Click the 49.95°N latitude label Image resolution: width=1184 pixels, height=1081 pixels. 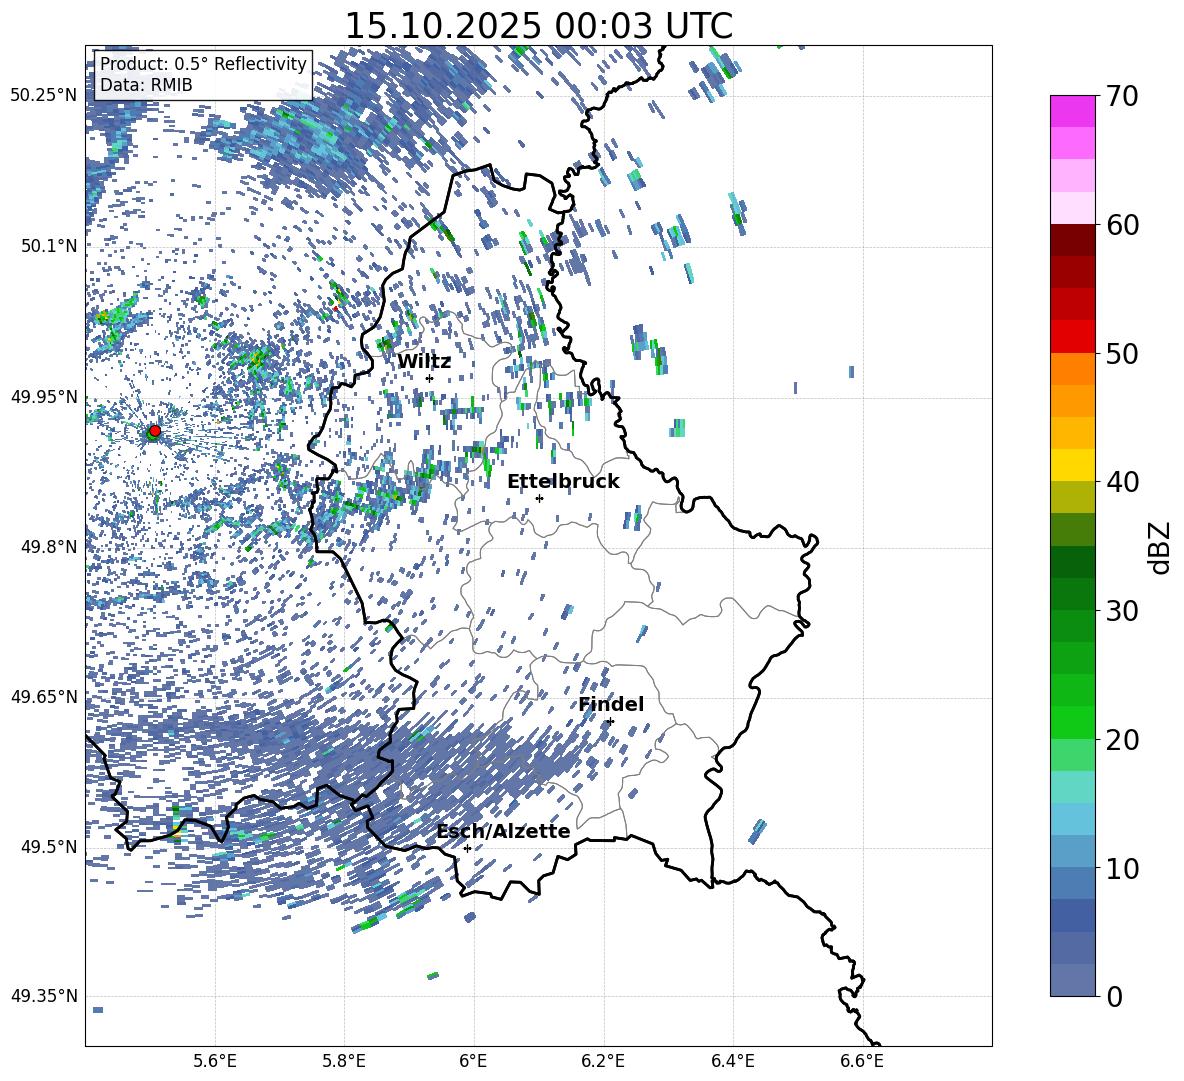point(44,397)
